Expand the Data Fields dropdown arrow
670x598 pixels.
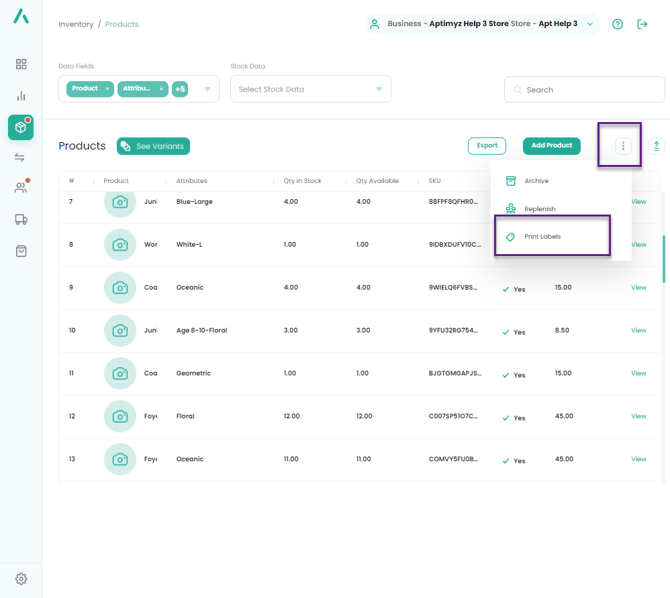pyautogui.click(x=207, y=89)
